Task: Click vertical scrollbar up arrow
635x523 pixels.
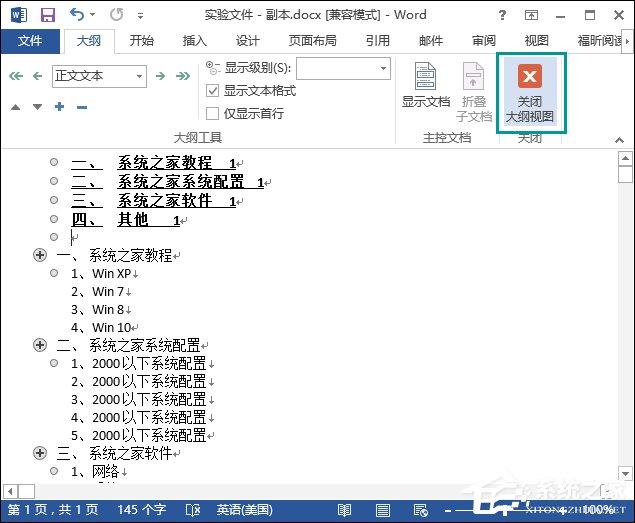Action: (x=625, y=158)
